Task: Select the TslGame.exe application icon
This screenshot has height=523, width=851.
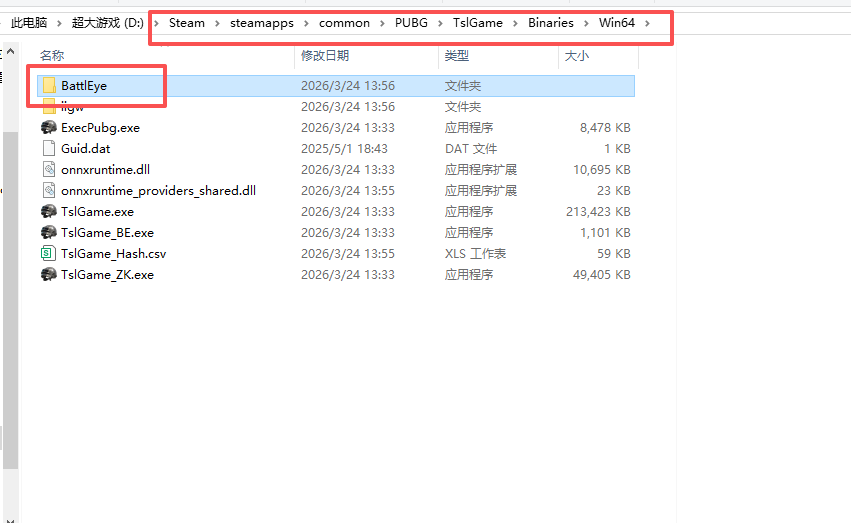Action: click(x=49, y=212)
